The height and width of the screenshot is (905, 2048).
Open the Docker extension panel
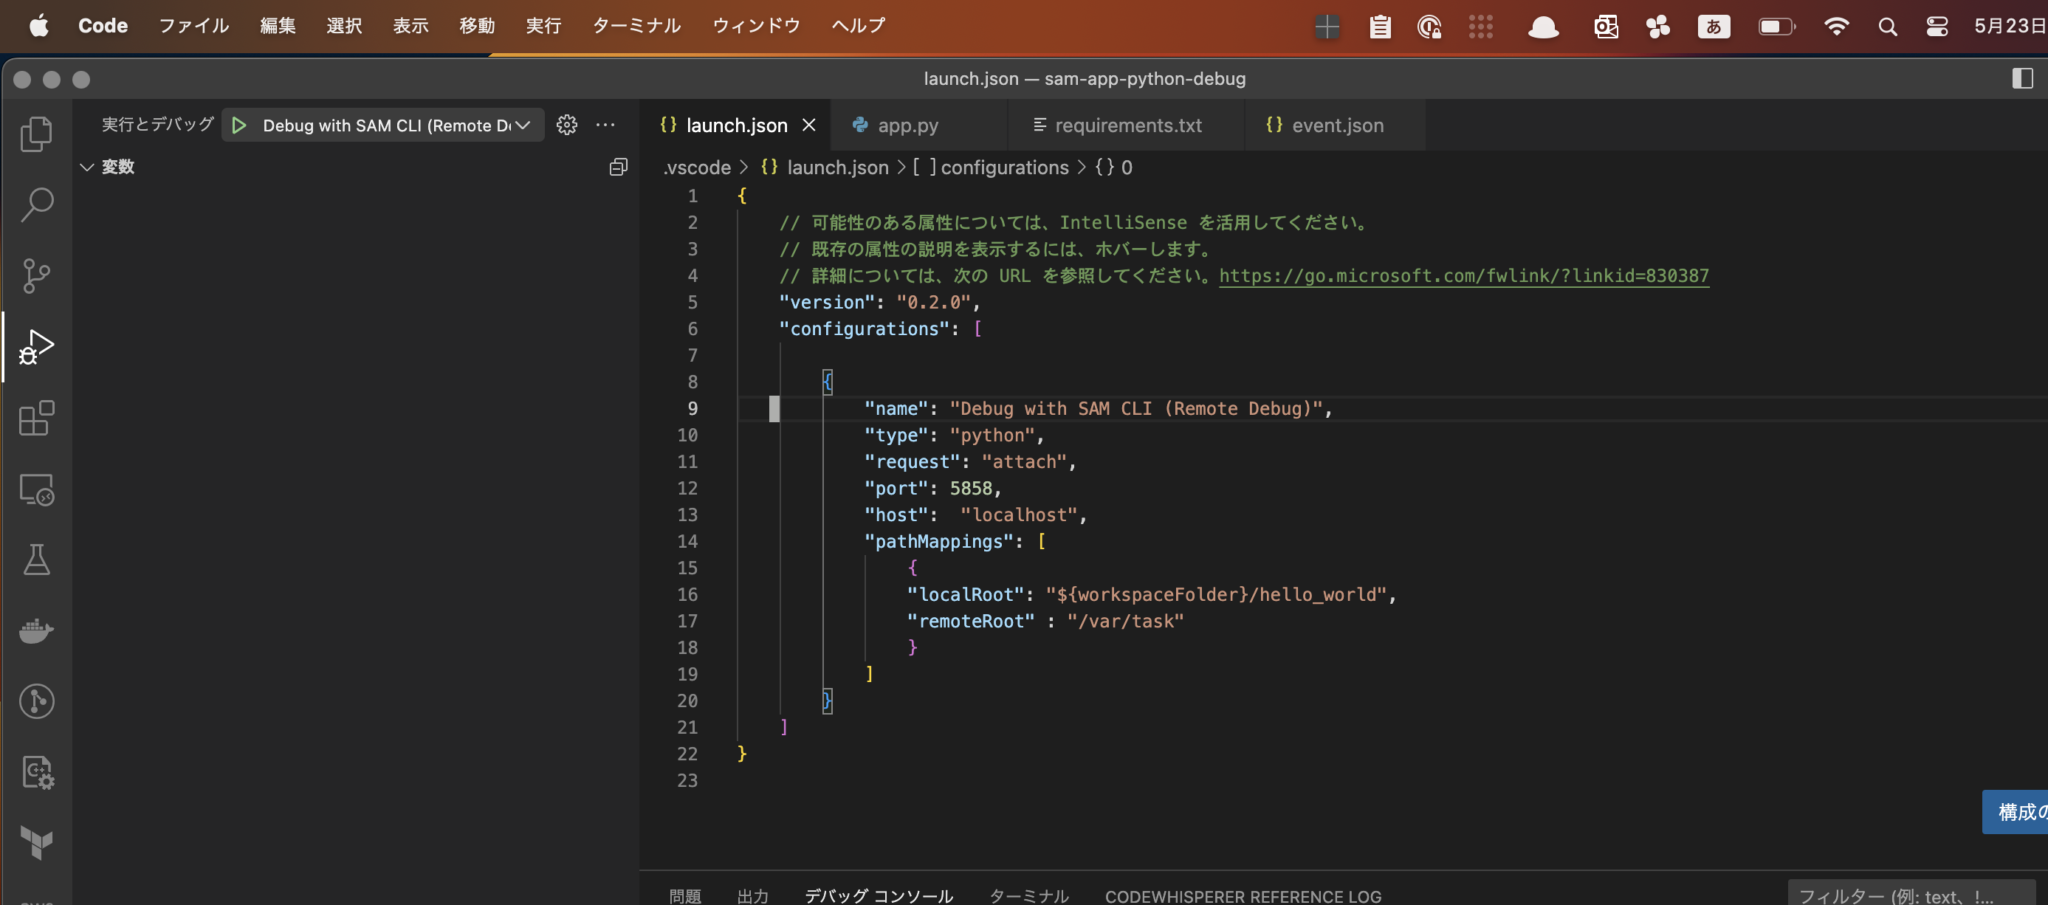[x=36, y=630]
